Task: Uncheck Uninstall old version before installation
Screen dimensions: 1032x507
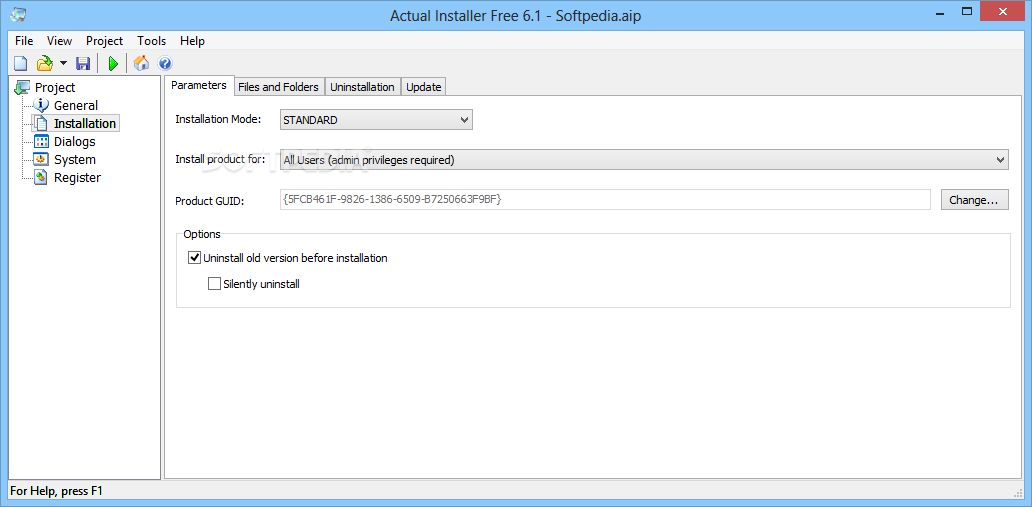Action: (194, 258)
